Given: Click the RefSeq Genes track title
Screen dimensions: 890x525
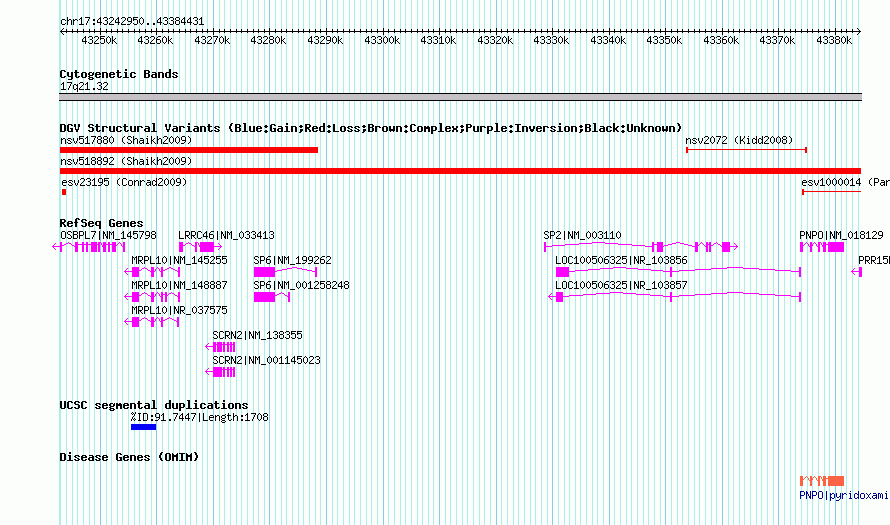Looking at the screenshot, I should point(102,223).
